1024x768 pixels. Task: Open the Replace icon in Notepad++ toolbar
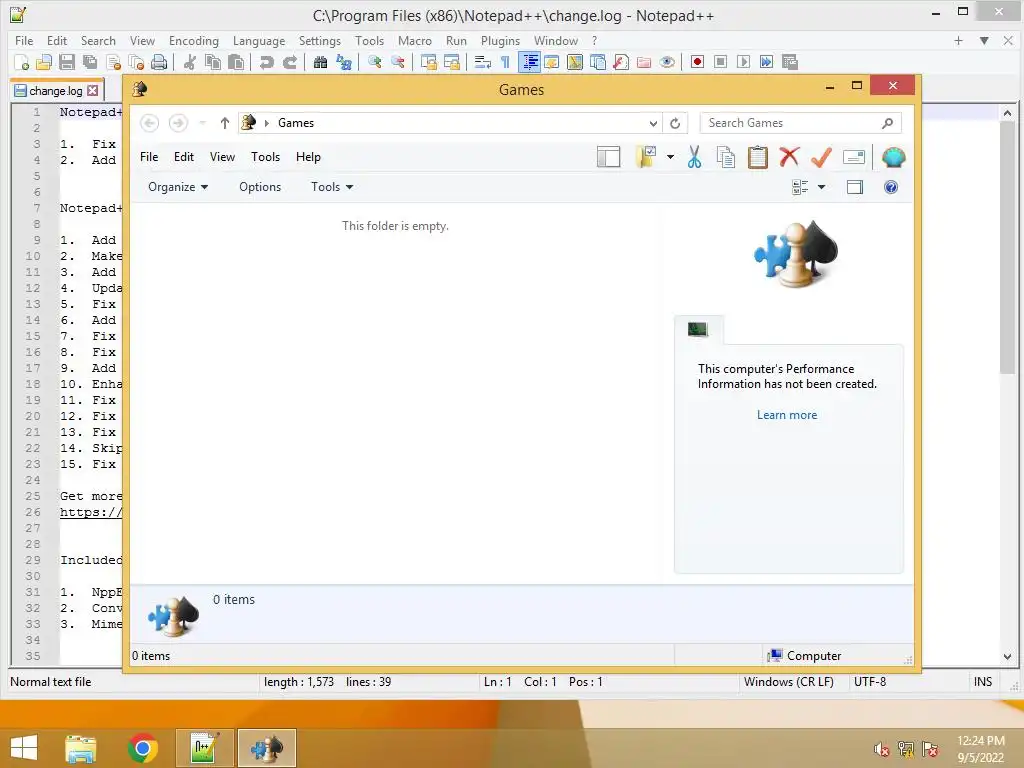pyautogui.click(x=344, y=62)
